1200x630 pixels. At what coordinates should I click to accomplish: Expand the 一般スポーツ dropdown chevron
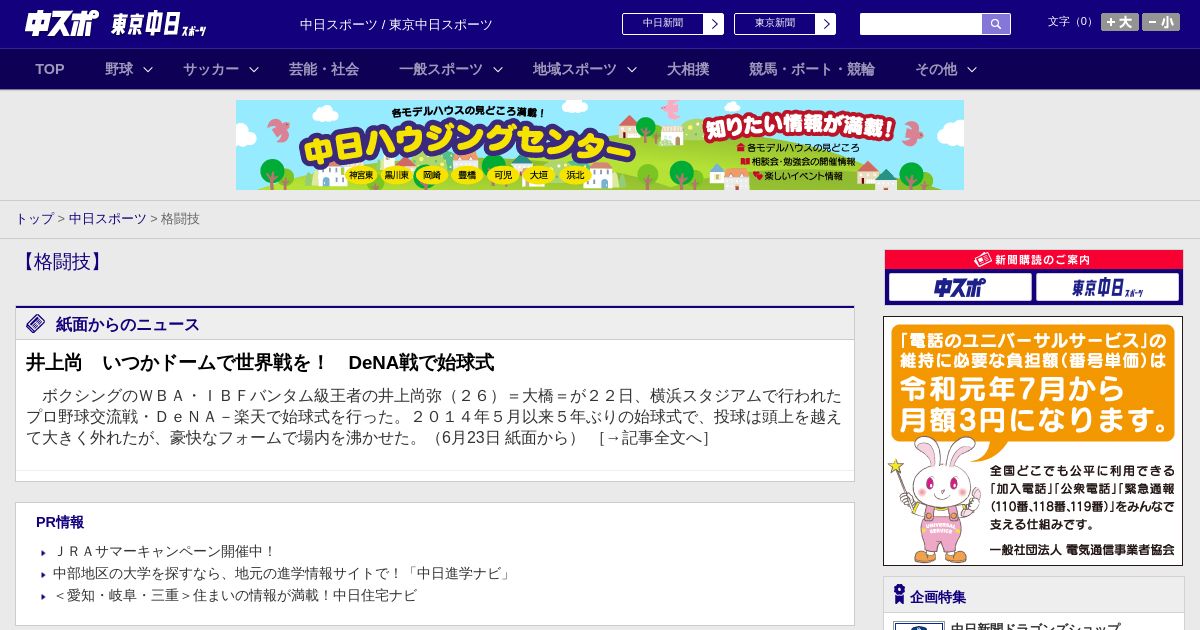498,69
